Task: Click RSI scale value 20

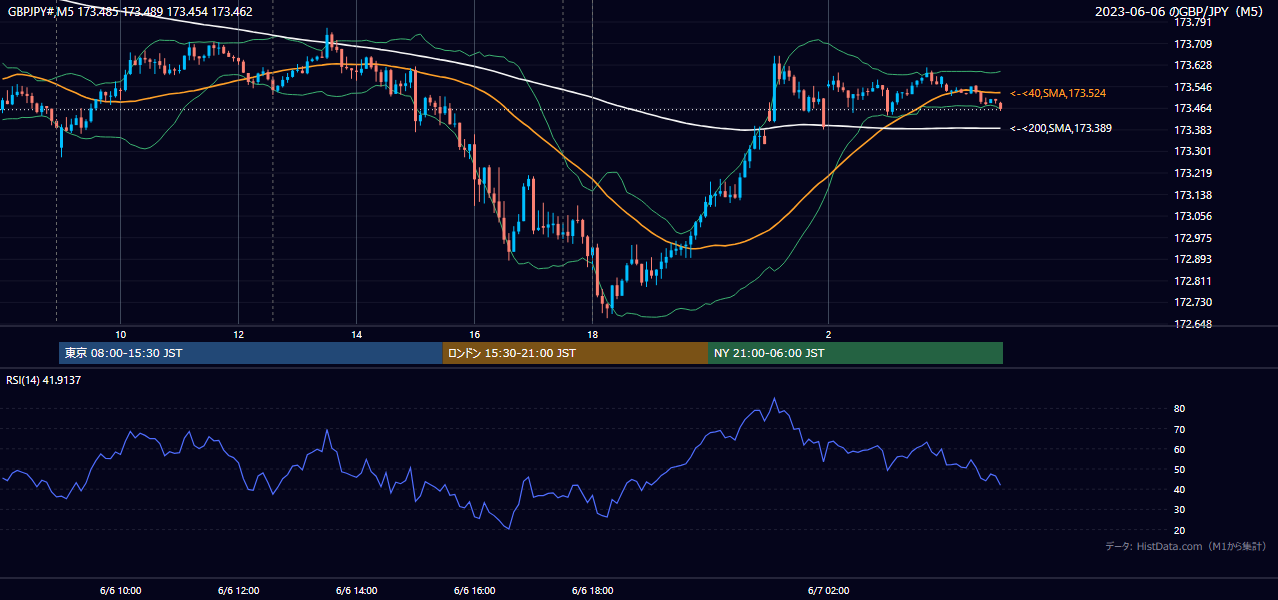Action: click(1179, 530)
